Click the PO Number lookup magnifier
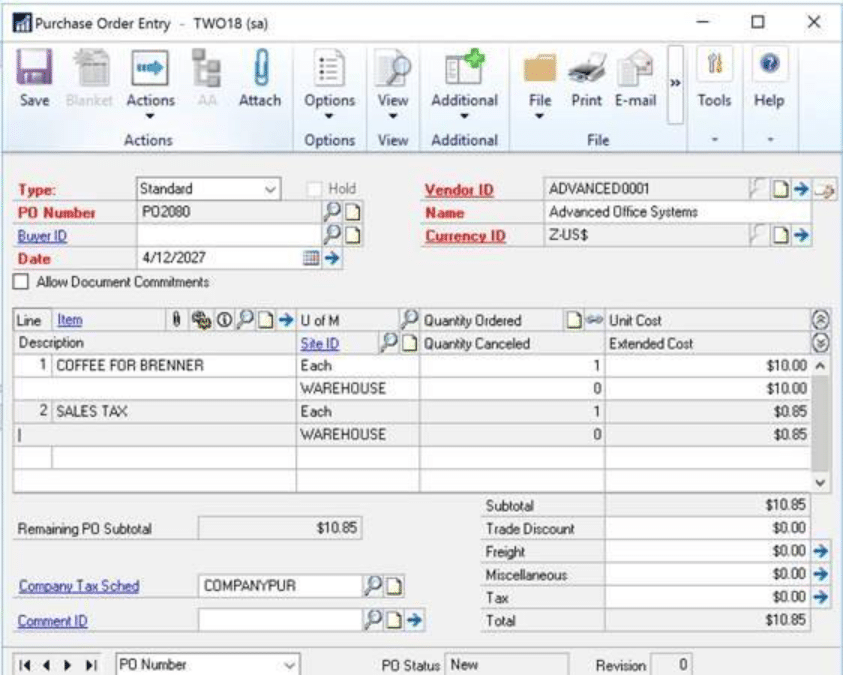 [332, 212]
